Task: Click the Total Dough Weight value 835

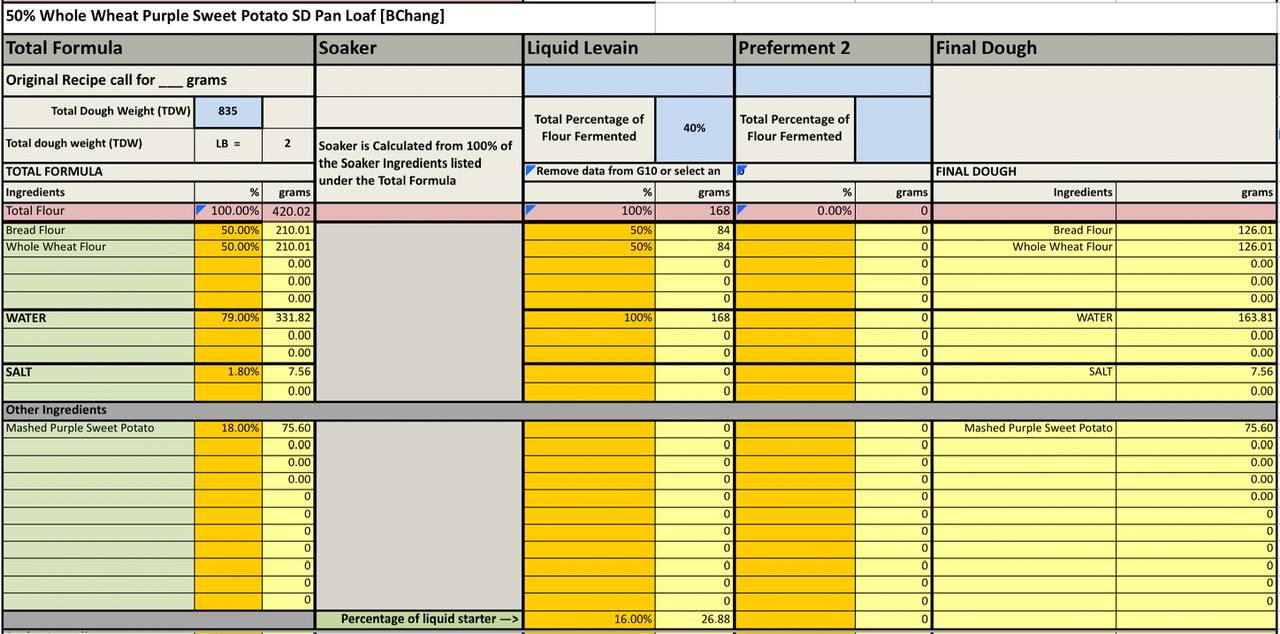Action: pyautogui.click(x=228, y=112)
